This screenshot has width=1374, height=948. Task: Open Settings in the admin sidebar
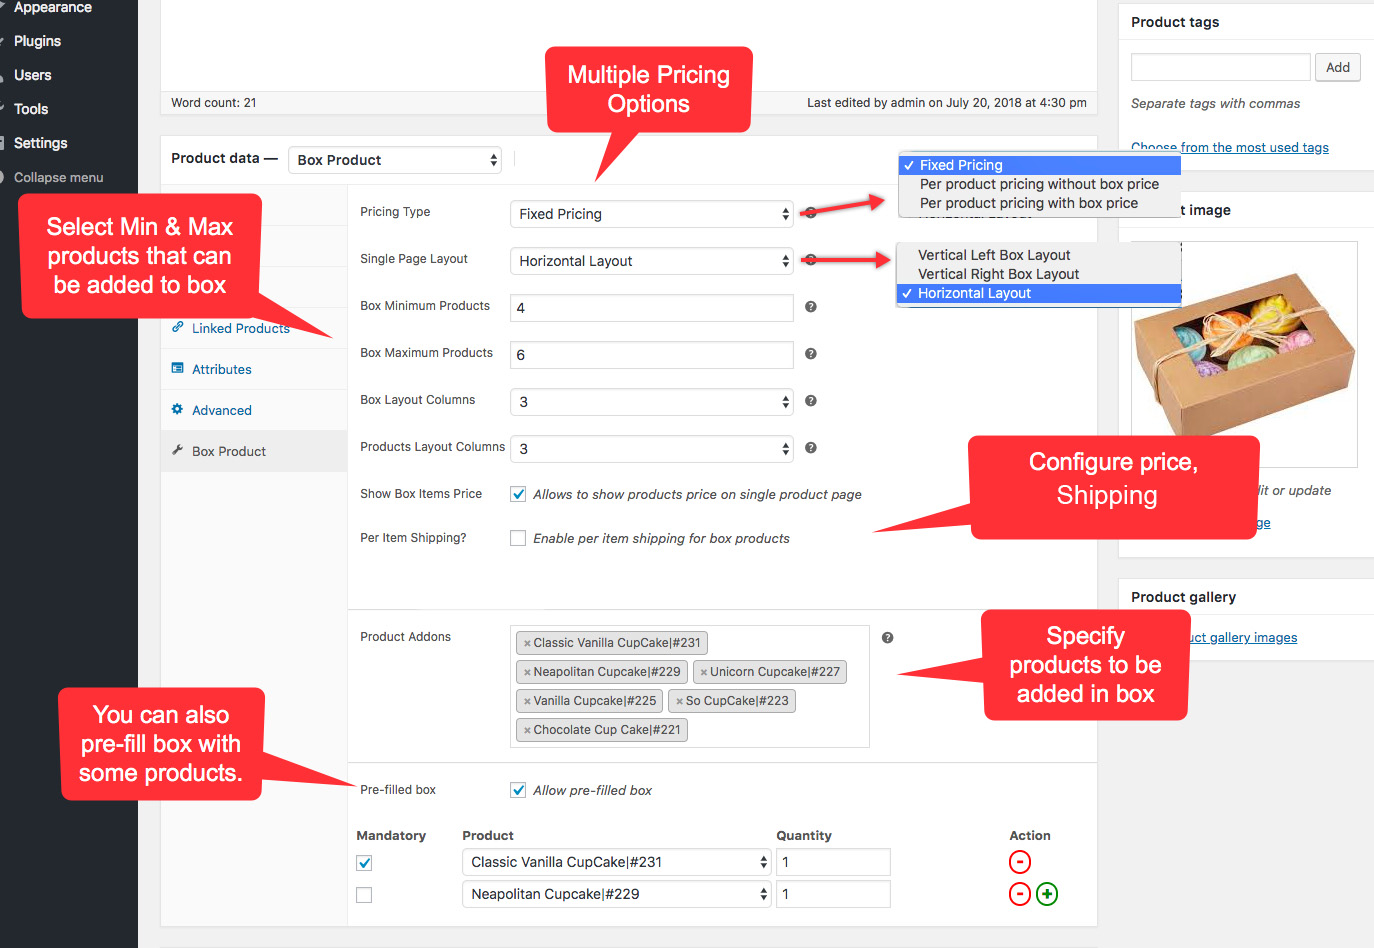coord(39,143)
